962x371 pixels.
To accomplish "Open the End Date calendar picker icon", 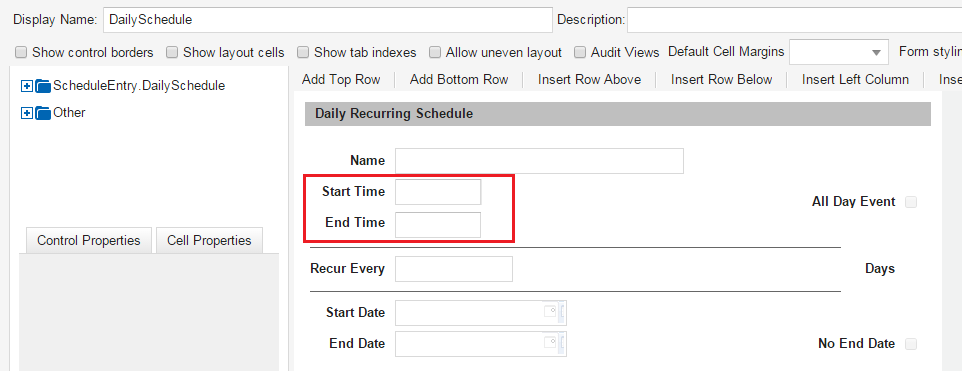I will pyautogui.click(x=550, y=343).
